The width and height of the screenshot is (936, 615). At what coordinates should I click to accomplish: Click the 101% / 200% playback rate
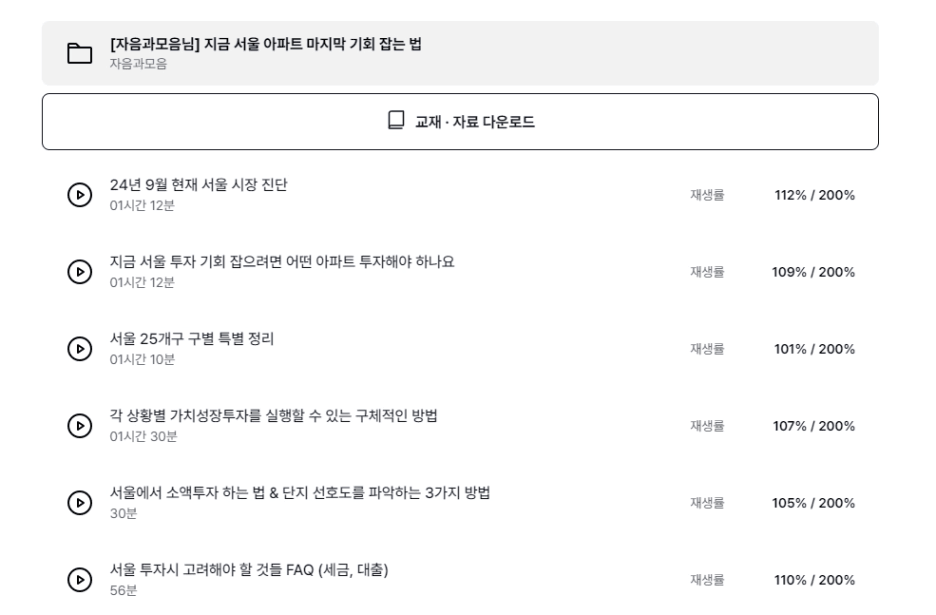coord(814,349)
